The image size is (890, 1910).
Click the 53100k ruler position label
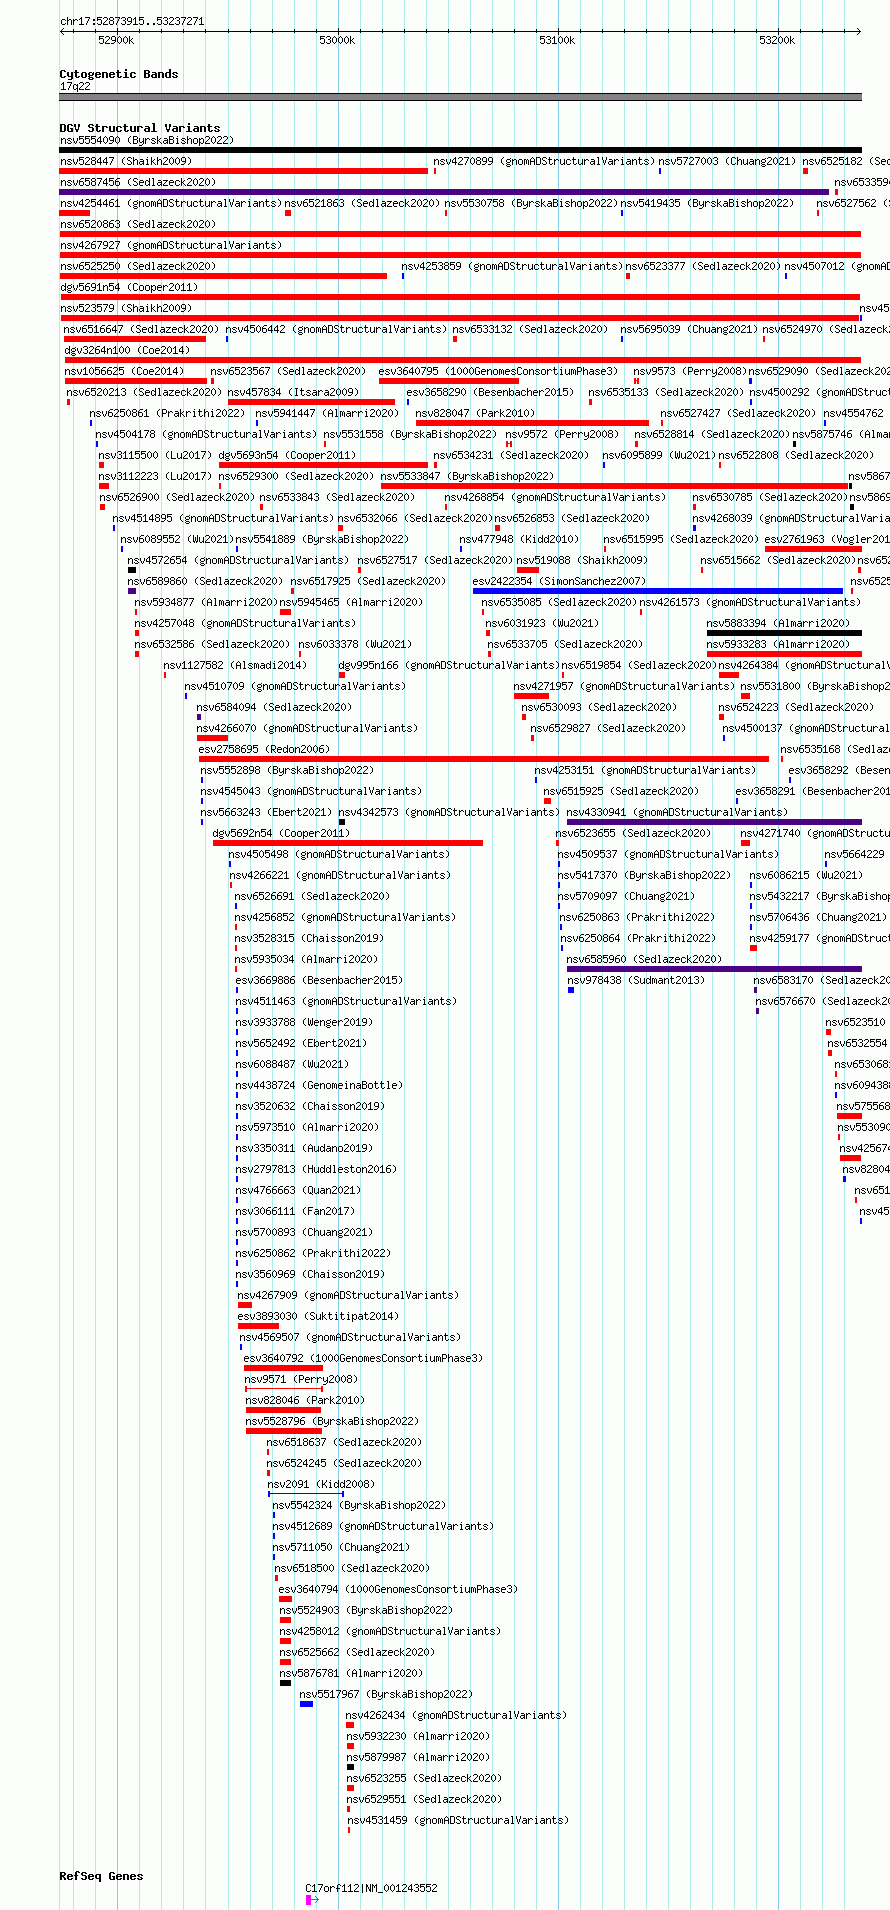coord(557,40)
